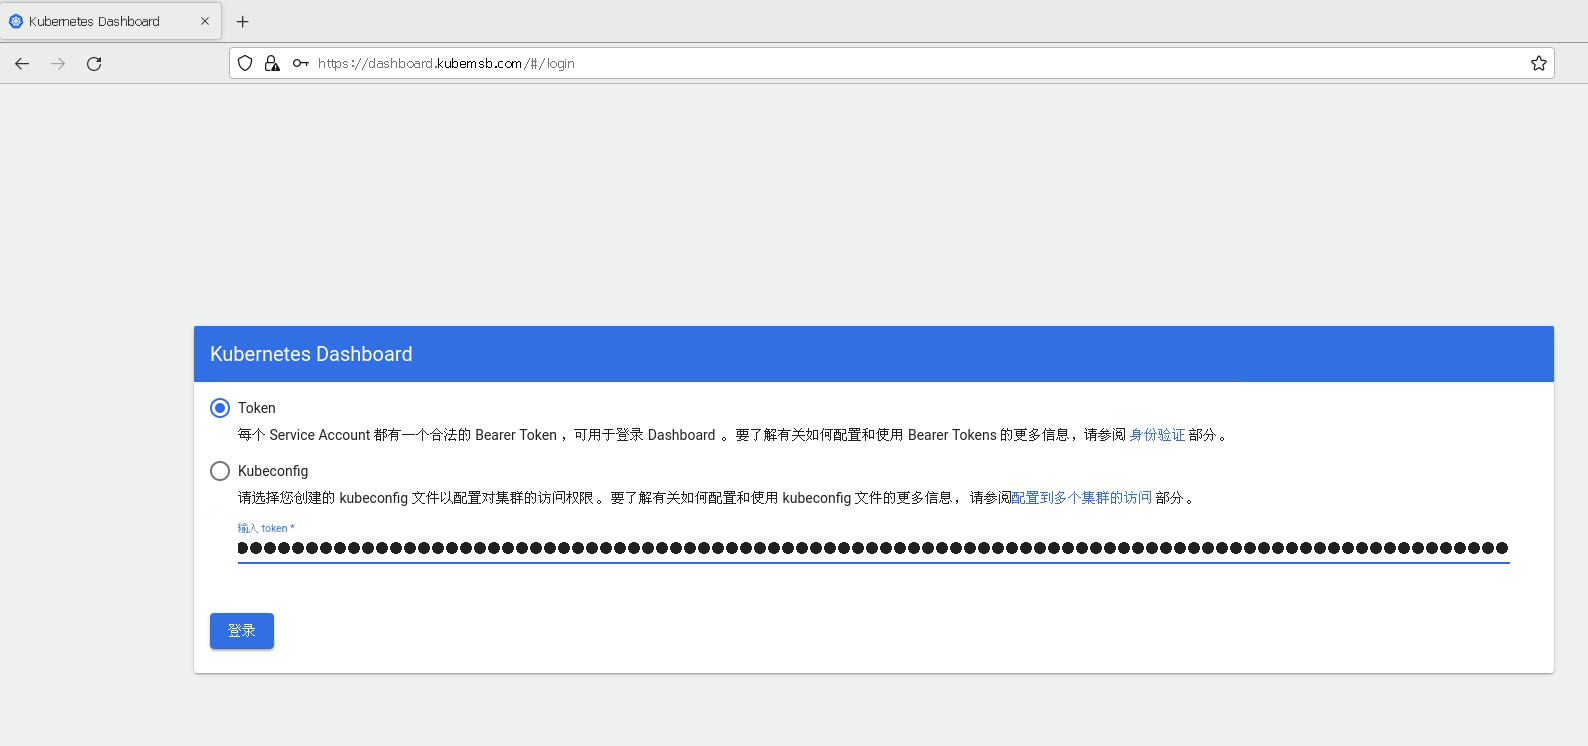Bookmark this page with the star
This screenshot has width=1588, height=746.
click(x=1538, y=64)
